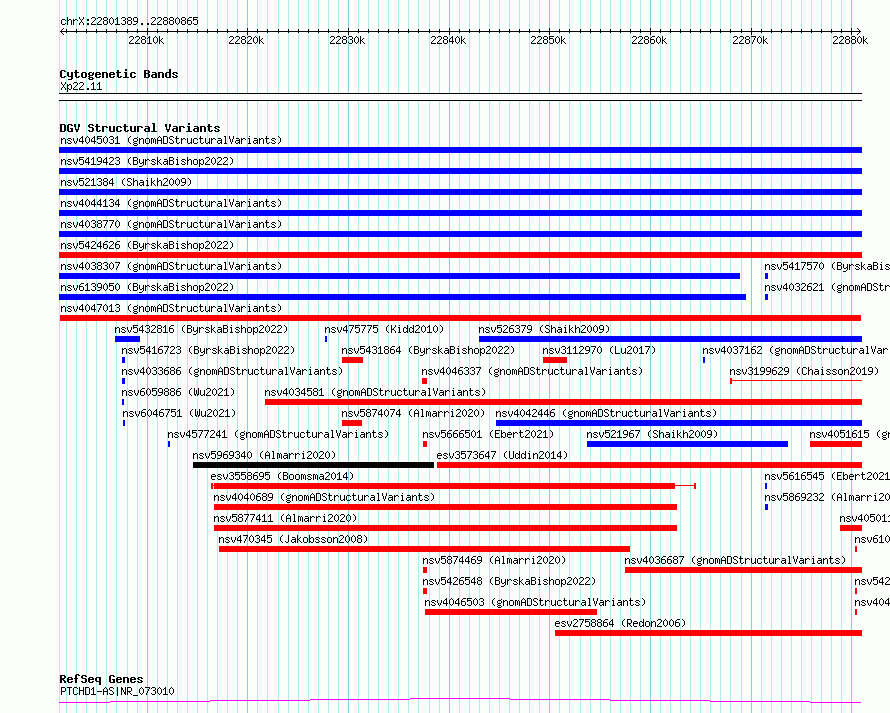Open the nsv5431864 ByrskaBishop2022 variant
The image size is (890, 713).
click(x=428, y=350)
